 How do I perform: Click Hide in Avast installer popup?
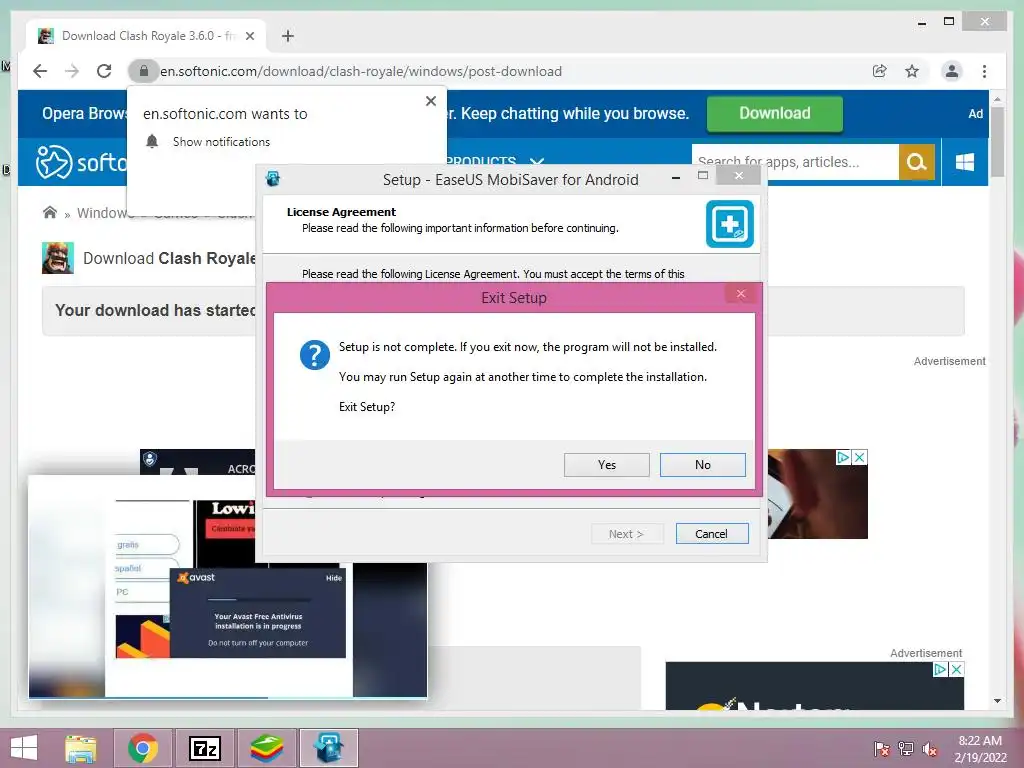(334, 578)
